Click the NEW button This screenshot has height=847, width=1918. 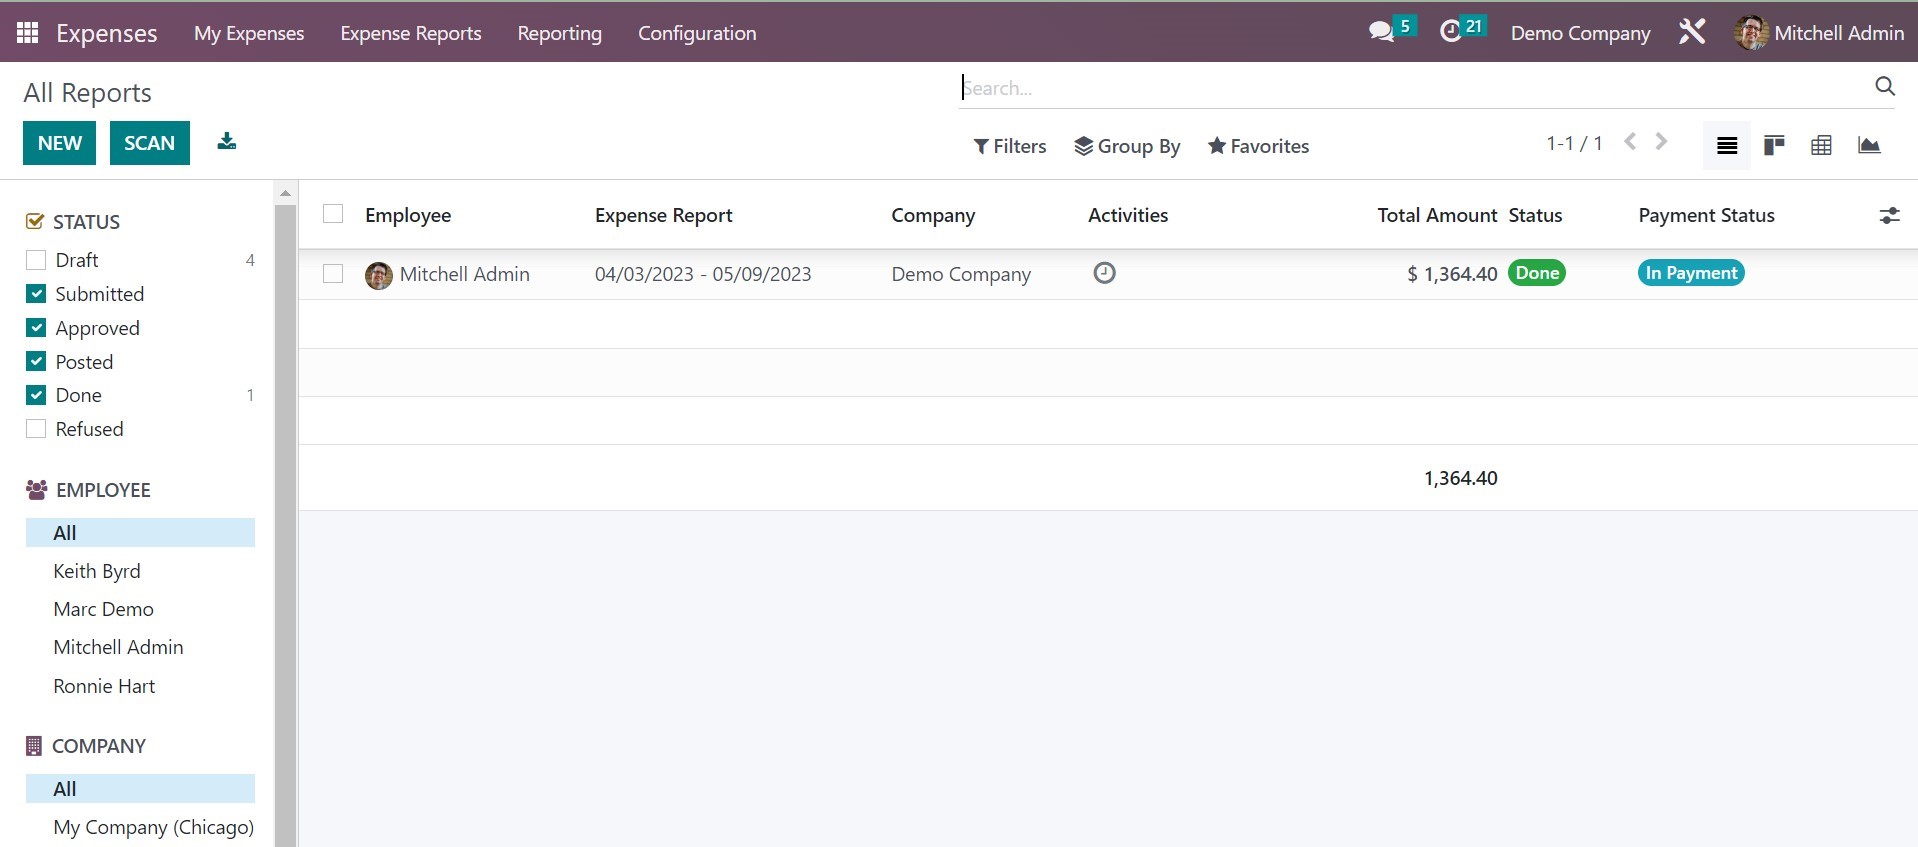click(60, 143)
